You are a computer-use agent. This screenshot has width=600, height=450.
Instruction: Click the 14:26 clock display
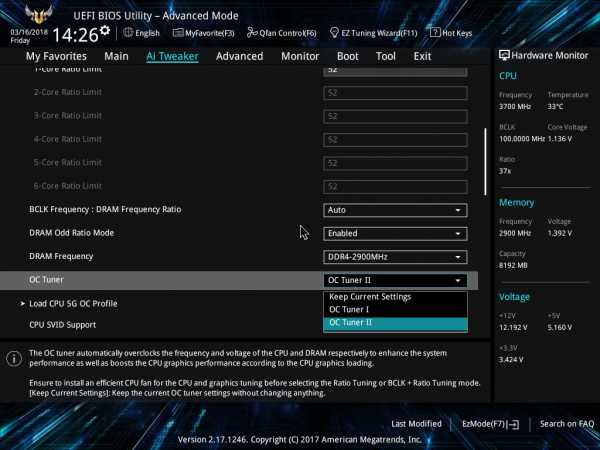click(x=75, y=35)
